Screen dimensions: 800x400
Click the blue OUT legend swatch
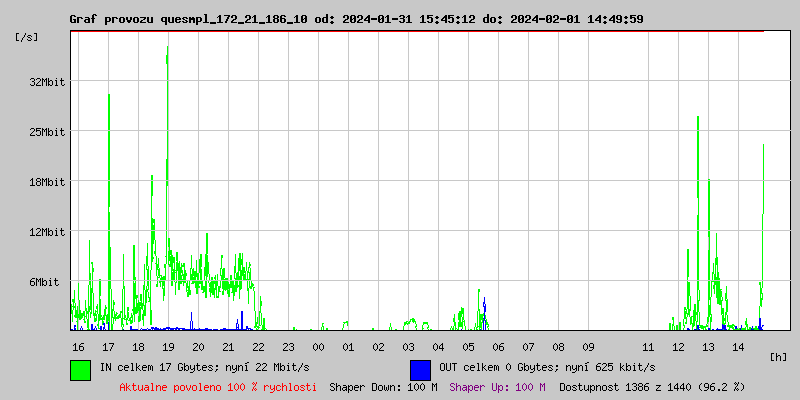(420, 370)
